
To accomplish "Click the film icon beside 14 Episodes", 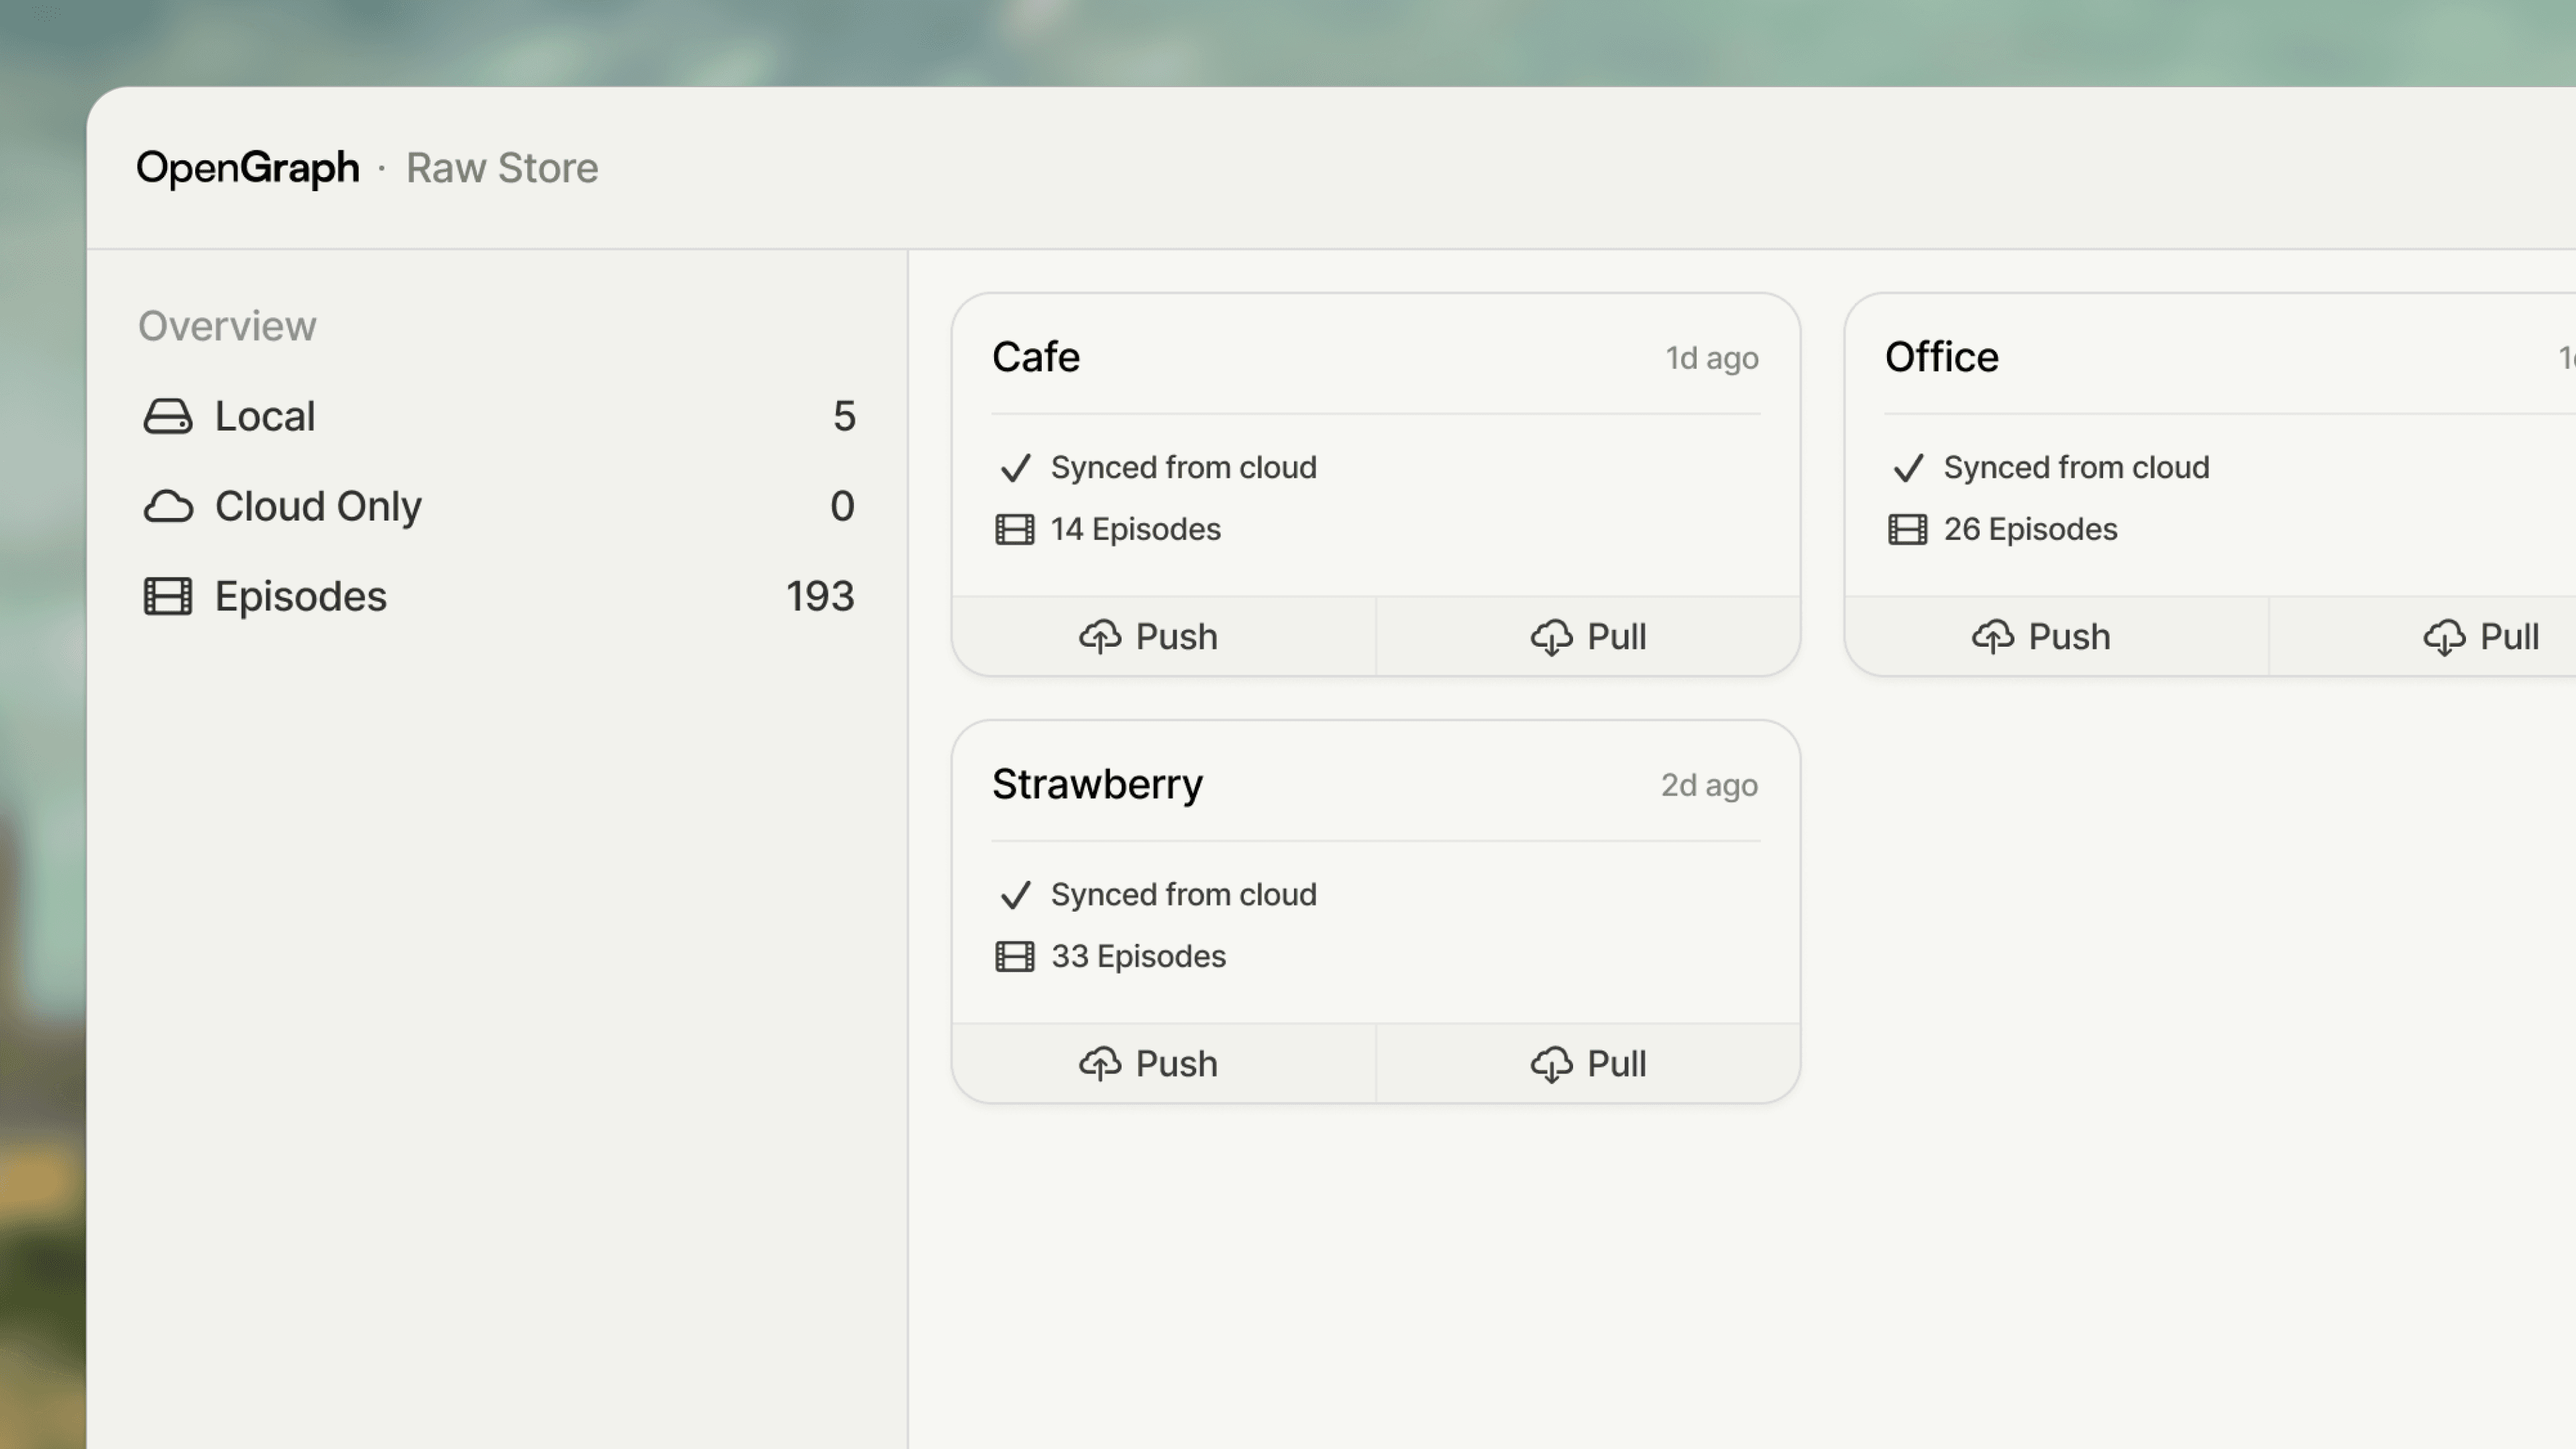I will [1014, 529].
